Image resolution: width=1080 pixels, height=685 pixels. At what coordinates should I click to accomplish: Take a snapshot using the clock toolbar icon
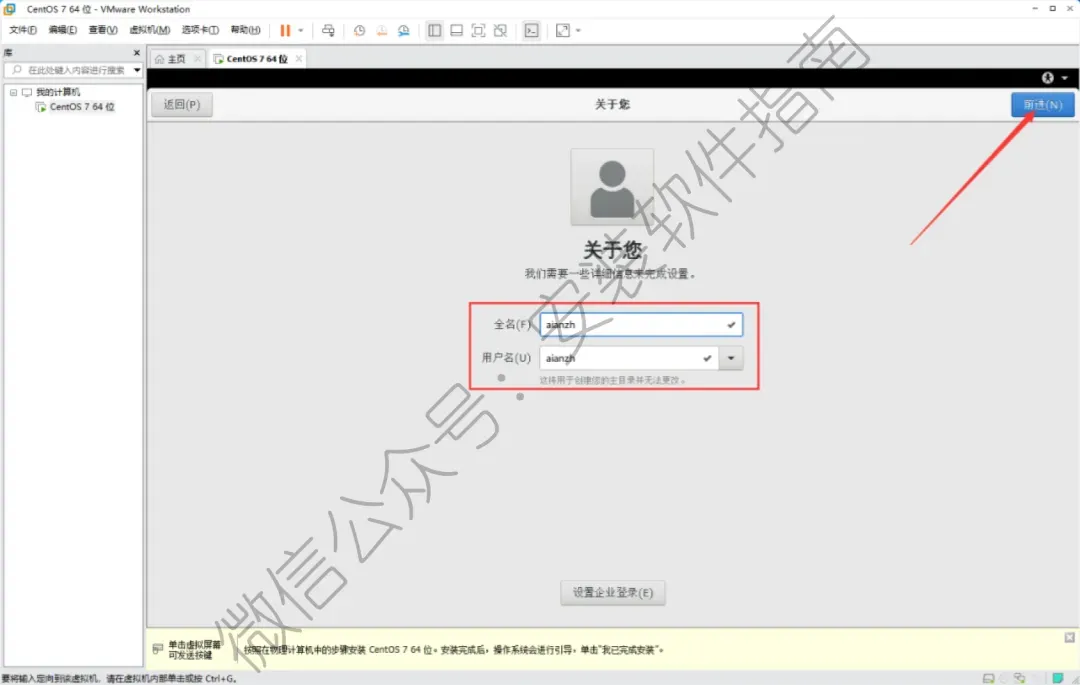[359, 30]
